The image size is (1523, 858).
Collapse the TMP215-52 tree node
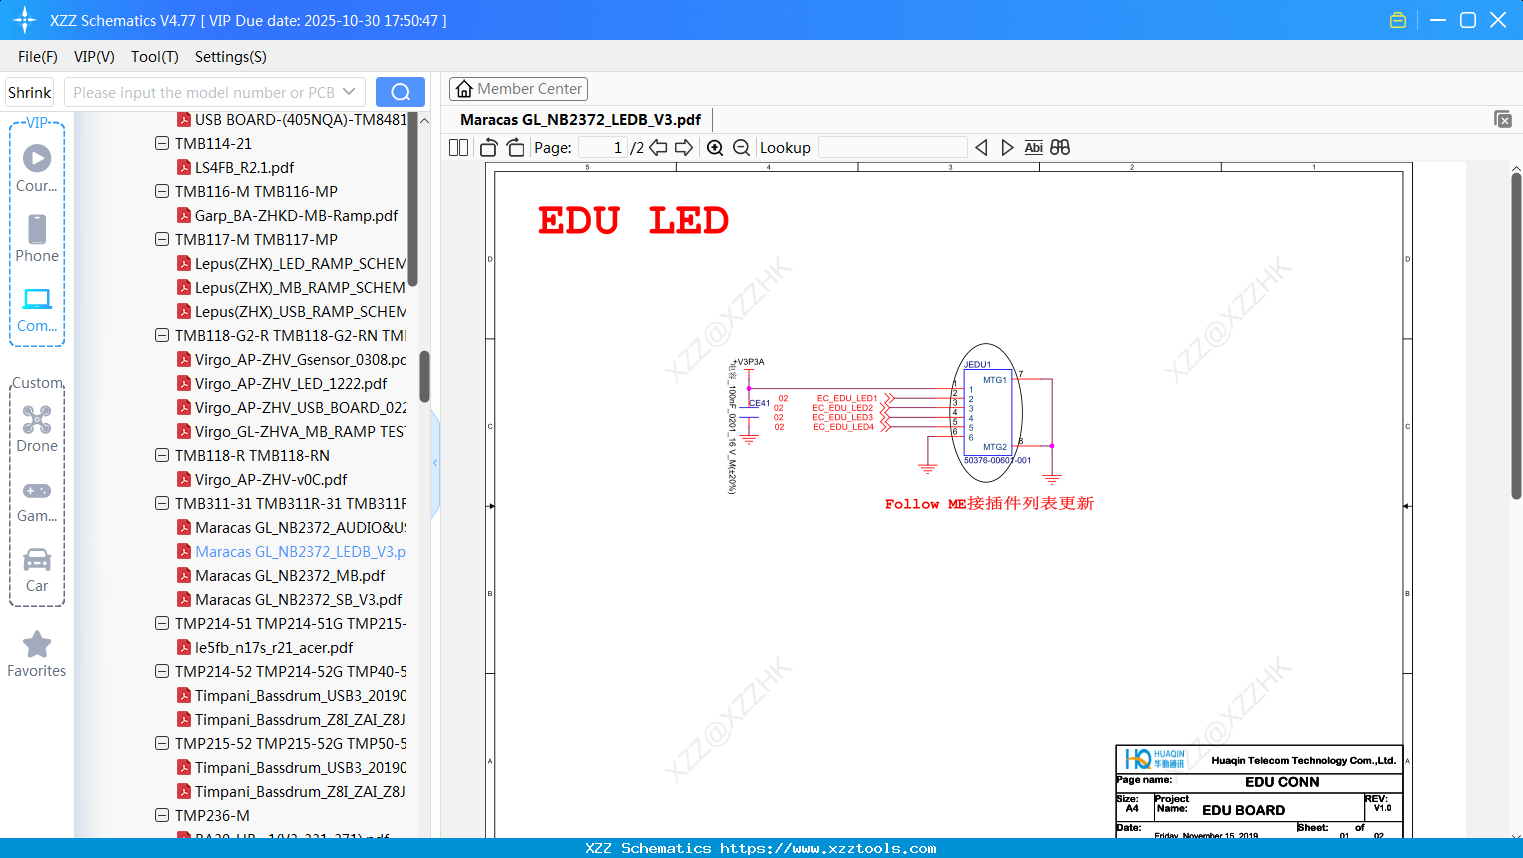pyautogui.click(x=162, y=743)
